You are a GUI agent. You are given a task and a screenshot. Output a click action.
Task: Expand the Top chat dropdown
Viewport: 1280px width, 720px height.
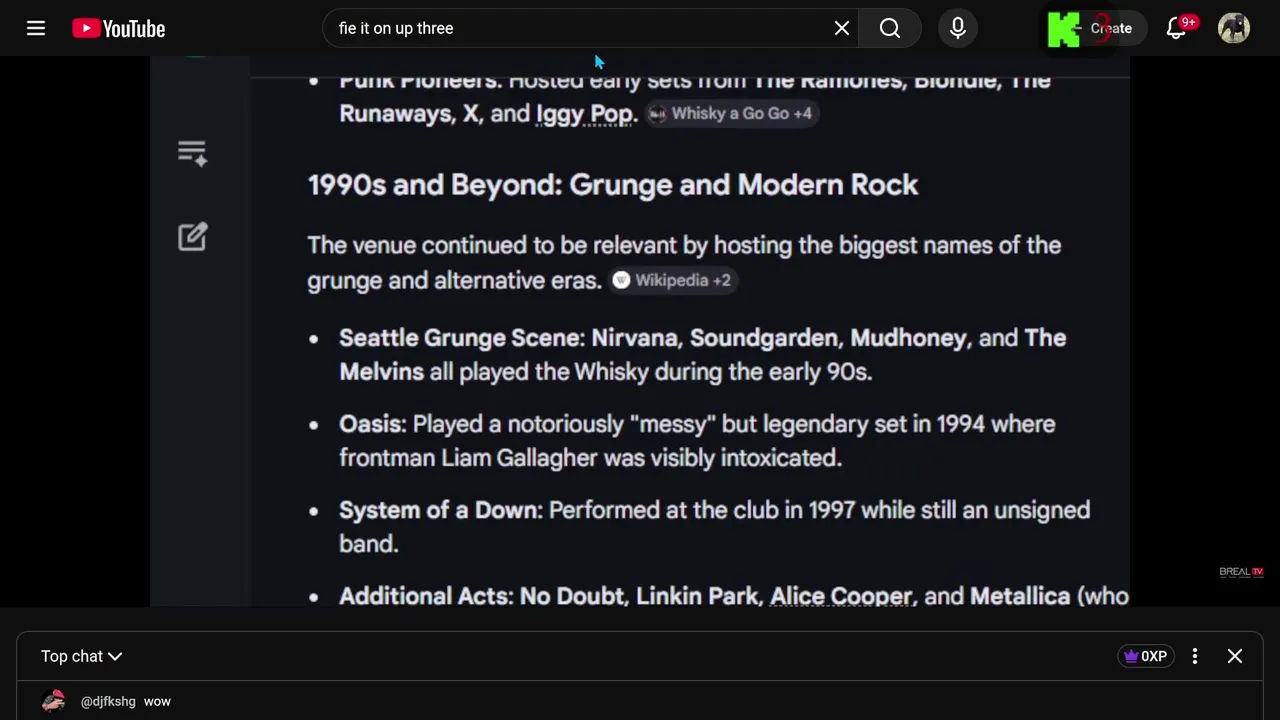pos(81,656)
